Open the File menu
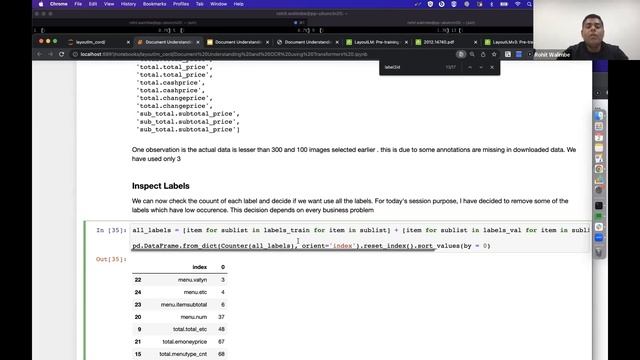This screenshot has height=360, width=640. (78, 4)
